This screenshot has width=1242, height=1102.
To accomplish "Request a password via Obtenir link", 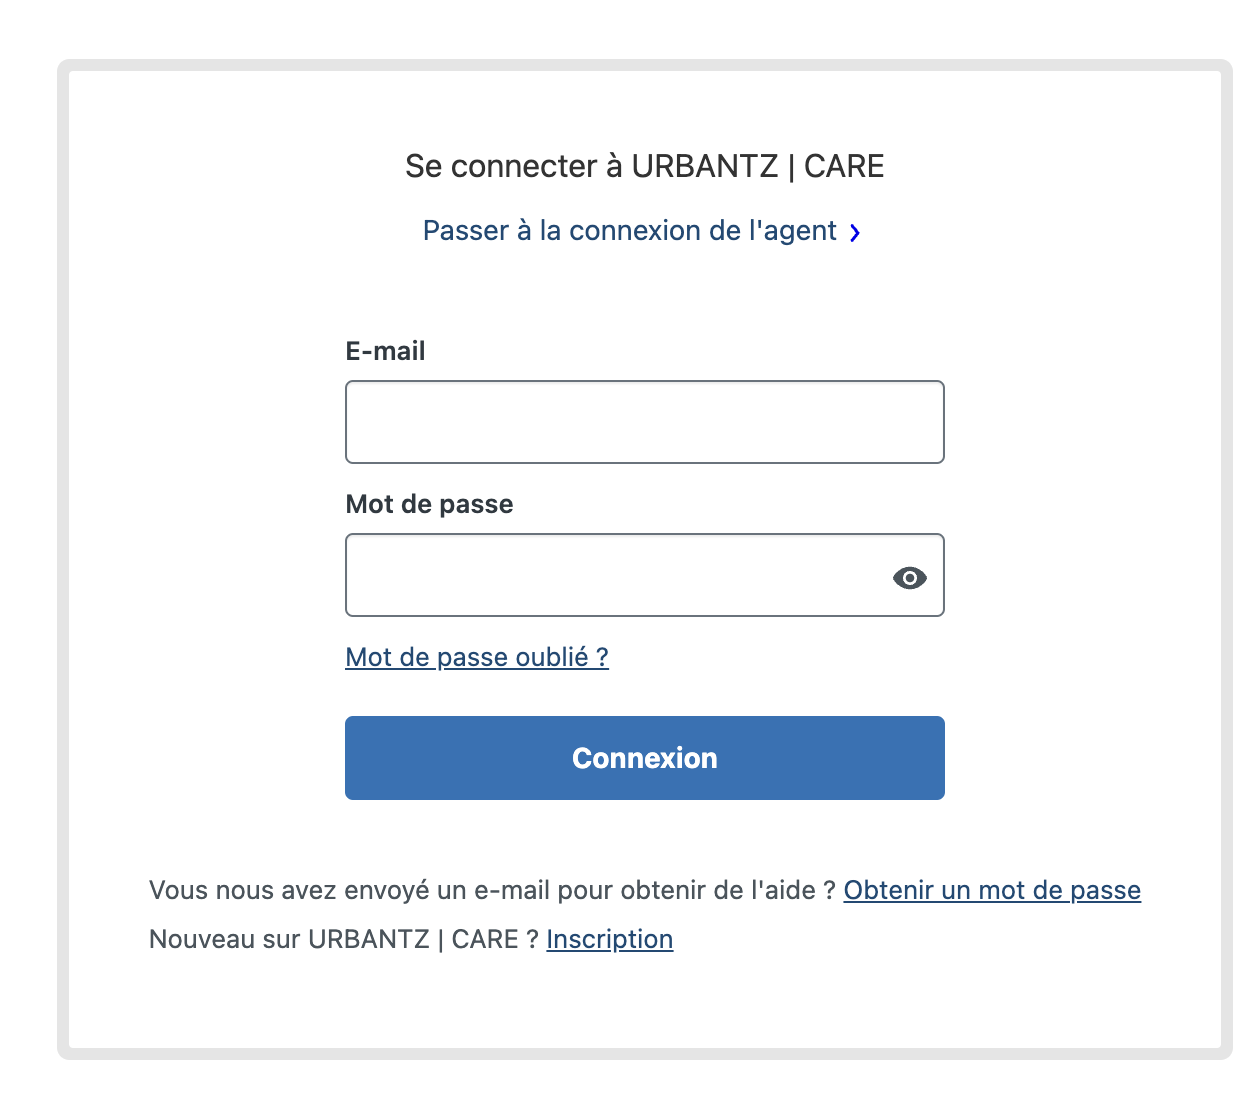I will pyautogui.click(x=992, y=890).
